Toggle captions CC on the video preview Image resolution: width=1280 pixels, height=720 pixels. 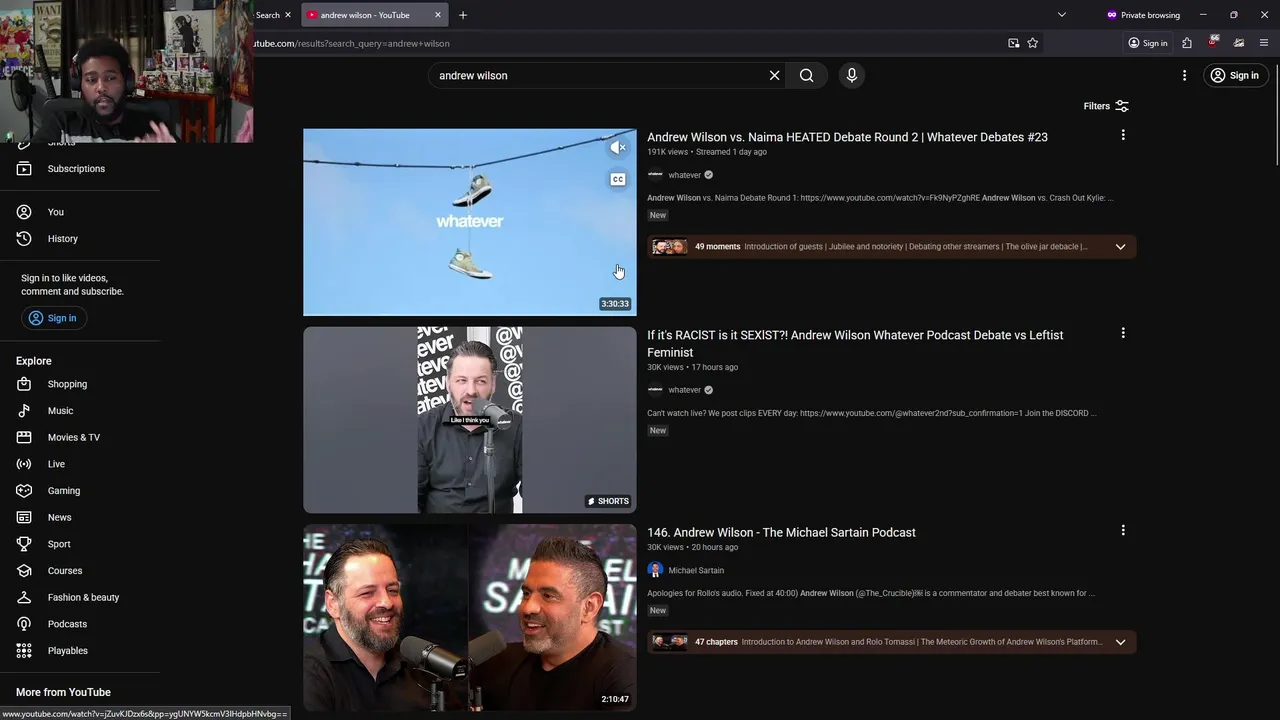click(x=618, y=179)
